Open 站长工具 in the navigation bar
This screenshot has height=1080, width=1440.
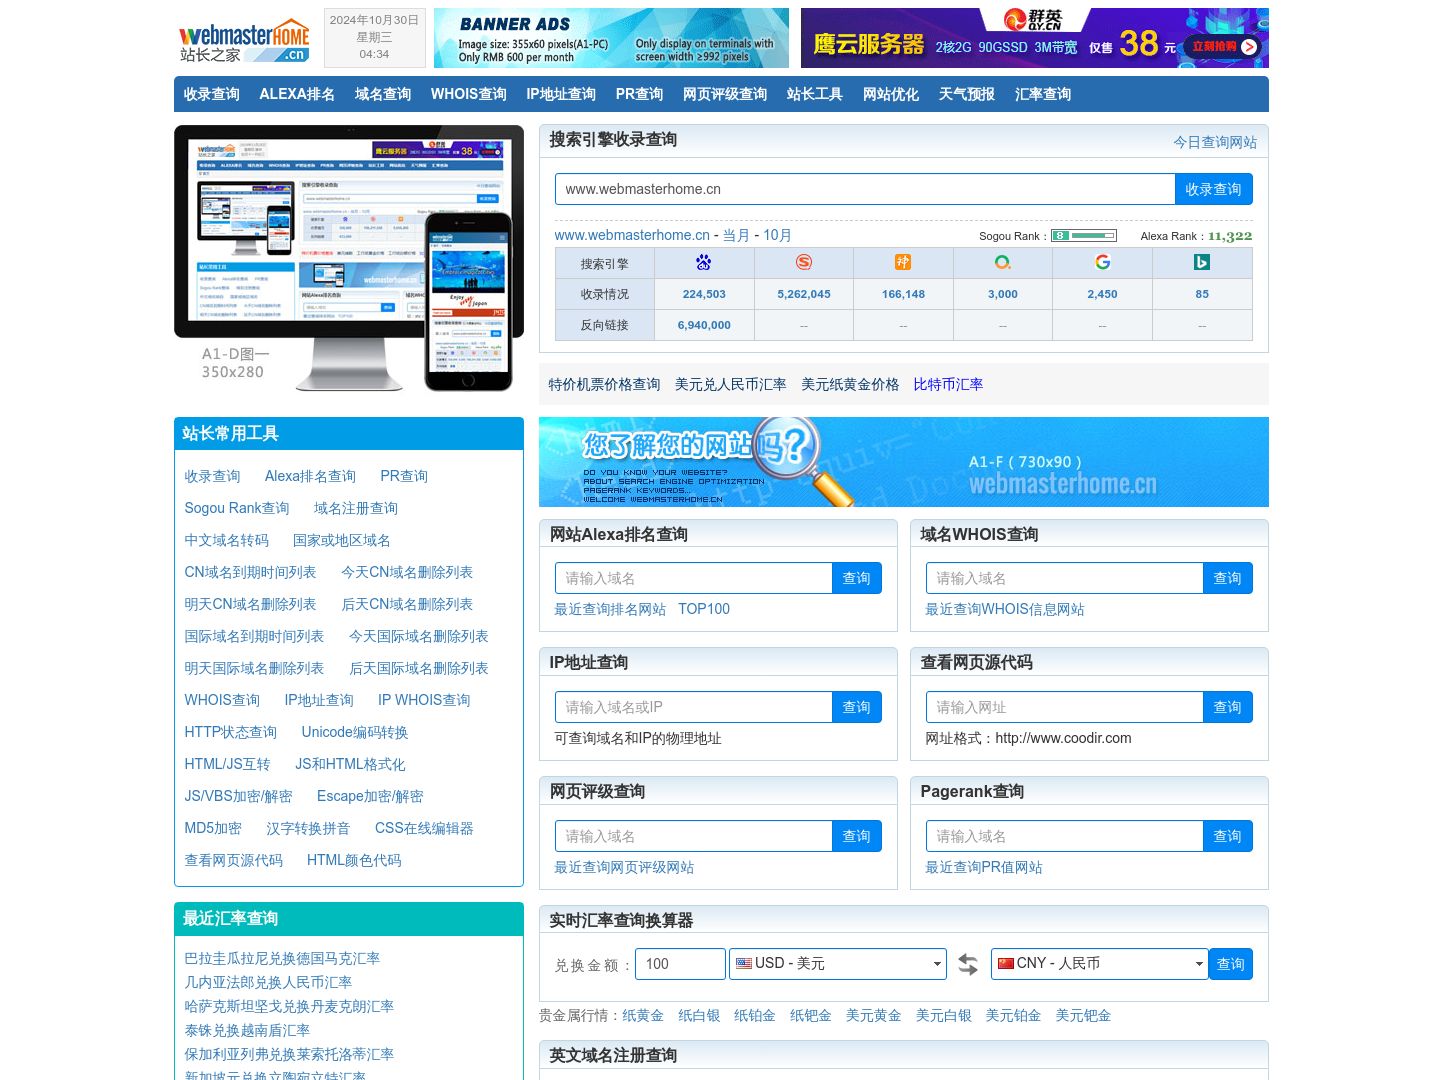(815, 94)
